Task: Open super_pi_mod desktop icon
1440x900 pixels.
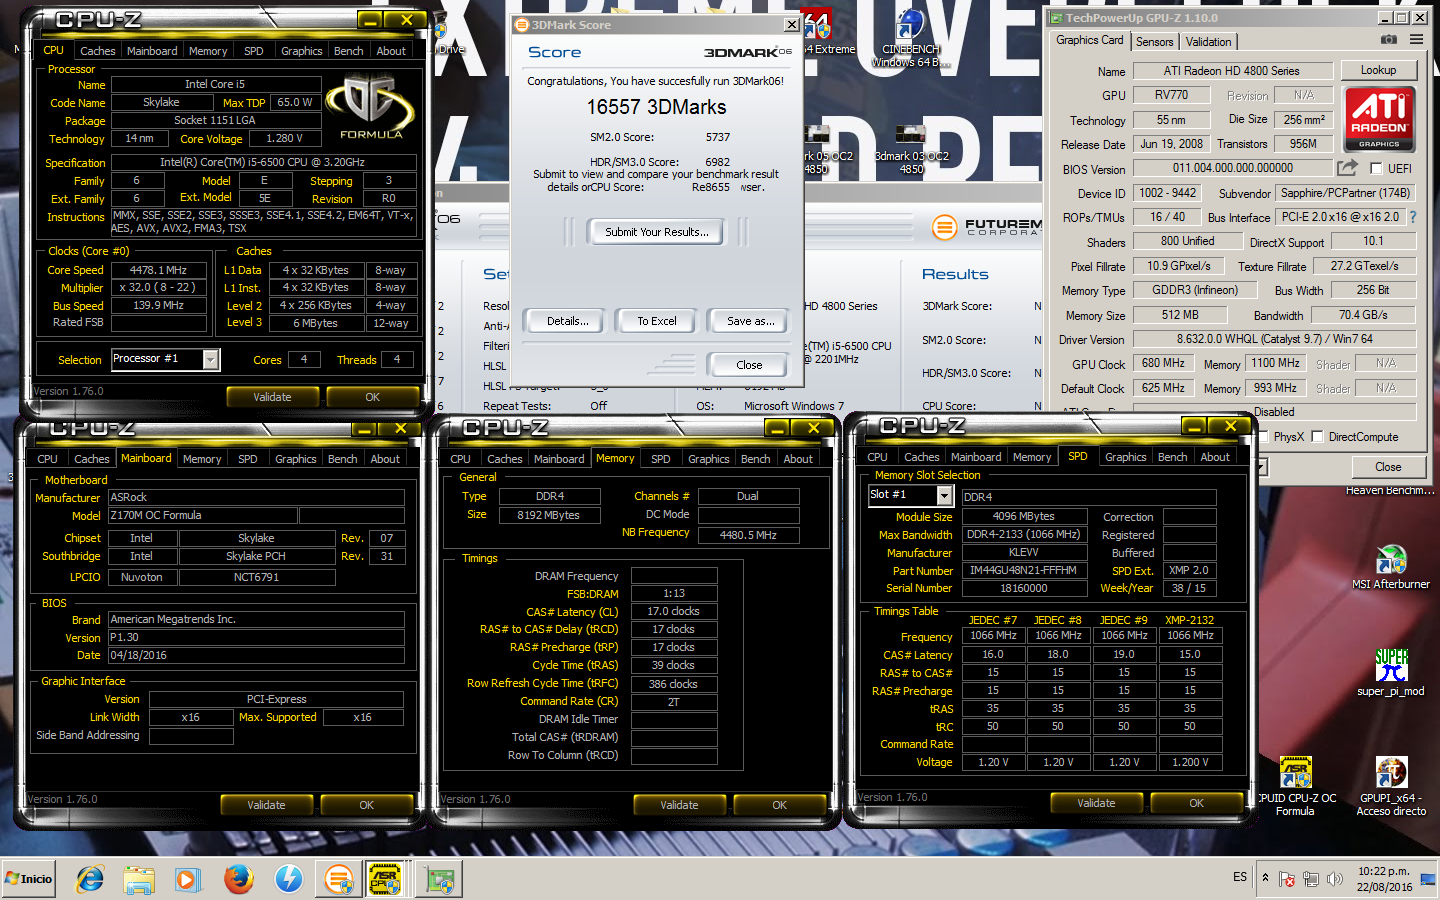Action: coord(1391,673)
